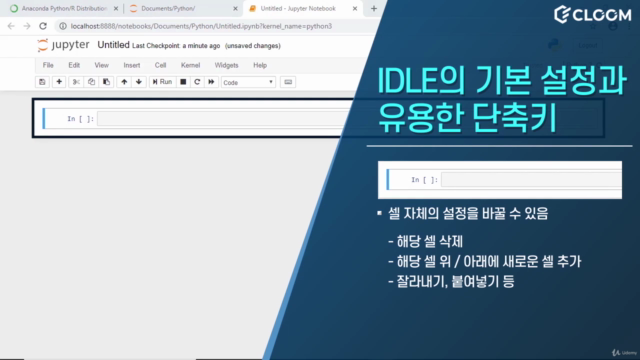This screenshot has height=360, width=640.
Task: Click inside the empty code cell input
Action: pyautogui.click(x=222, y=119)
